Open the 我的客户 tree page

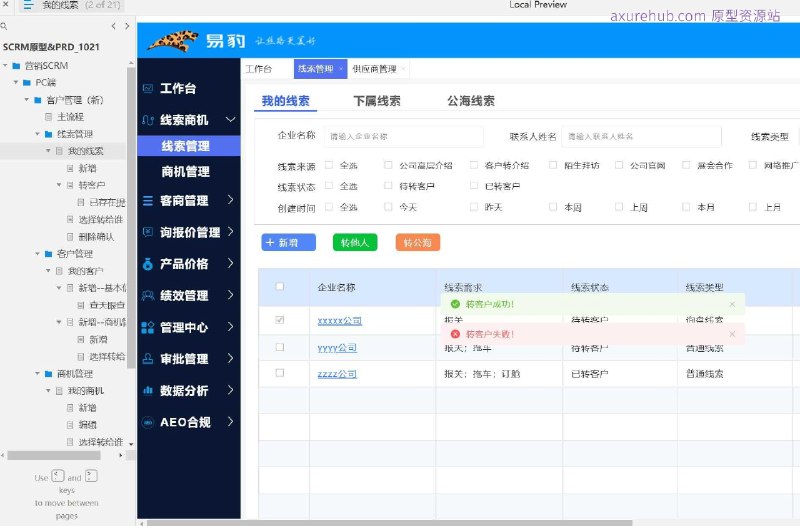click(x=86, y=271)
